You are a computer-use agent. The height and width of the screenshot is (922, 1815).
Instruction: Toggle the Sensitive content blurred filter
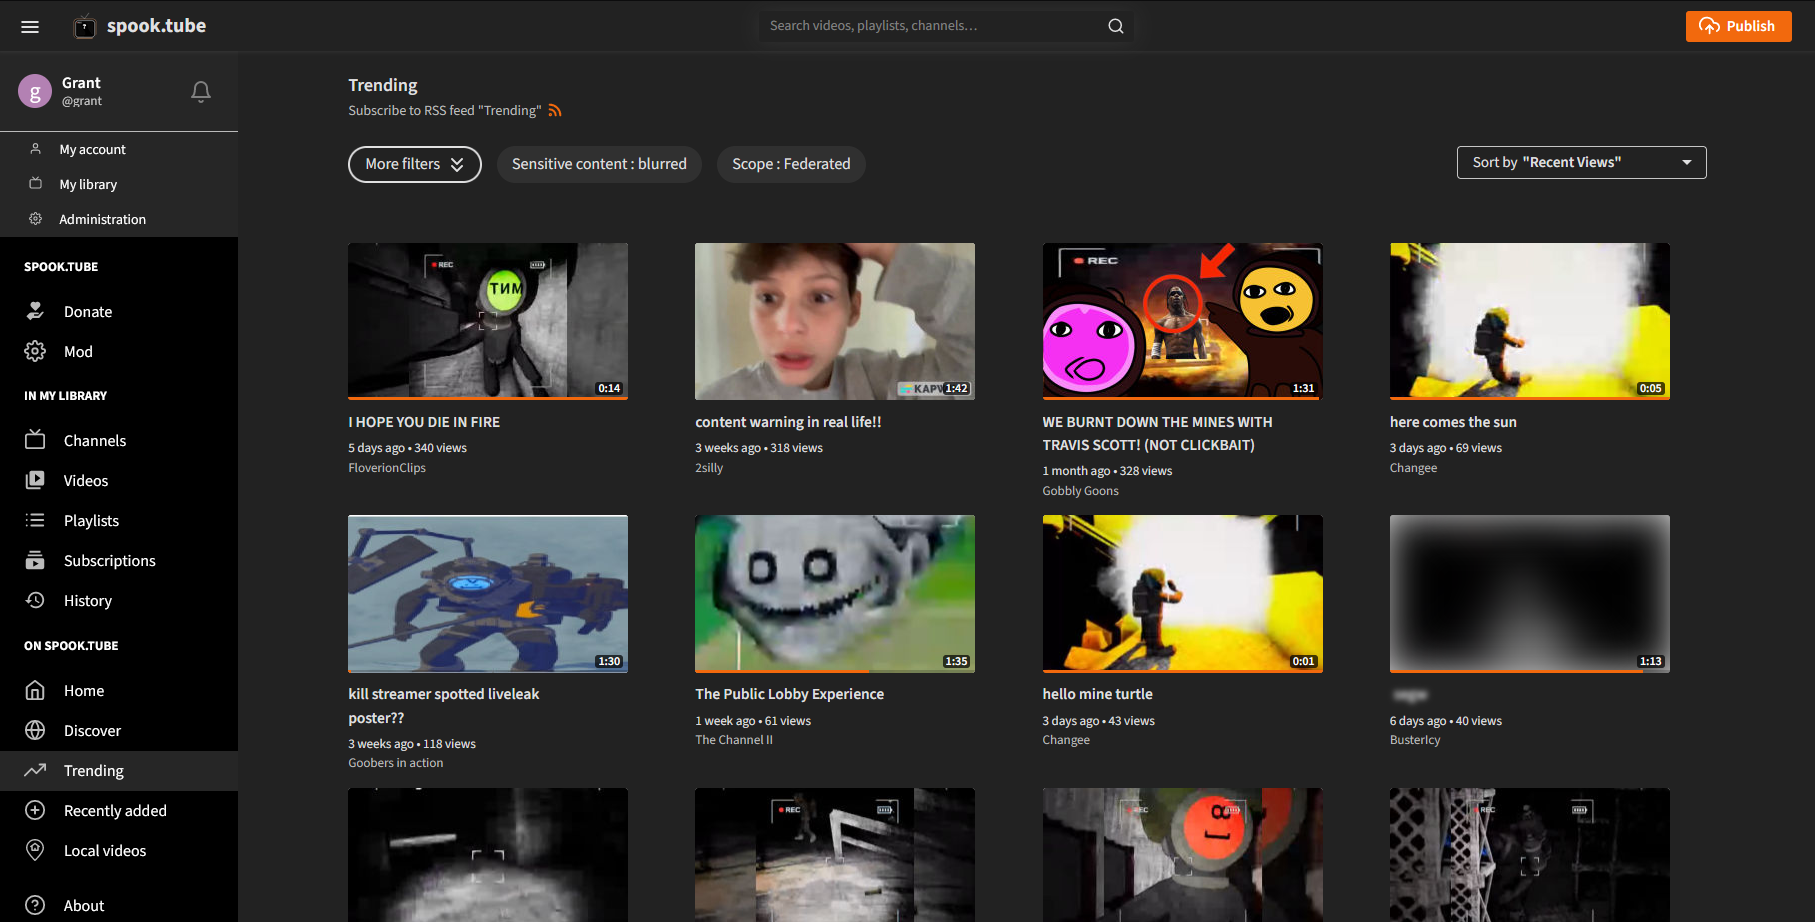599,164
